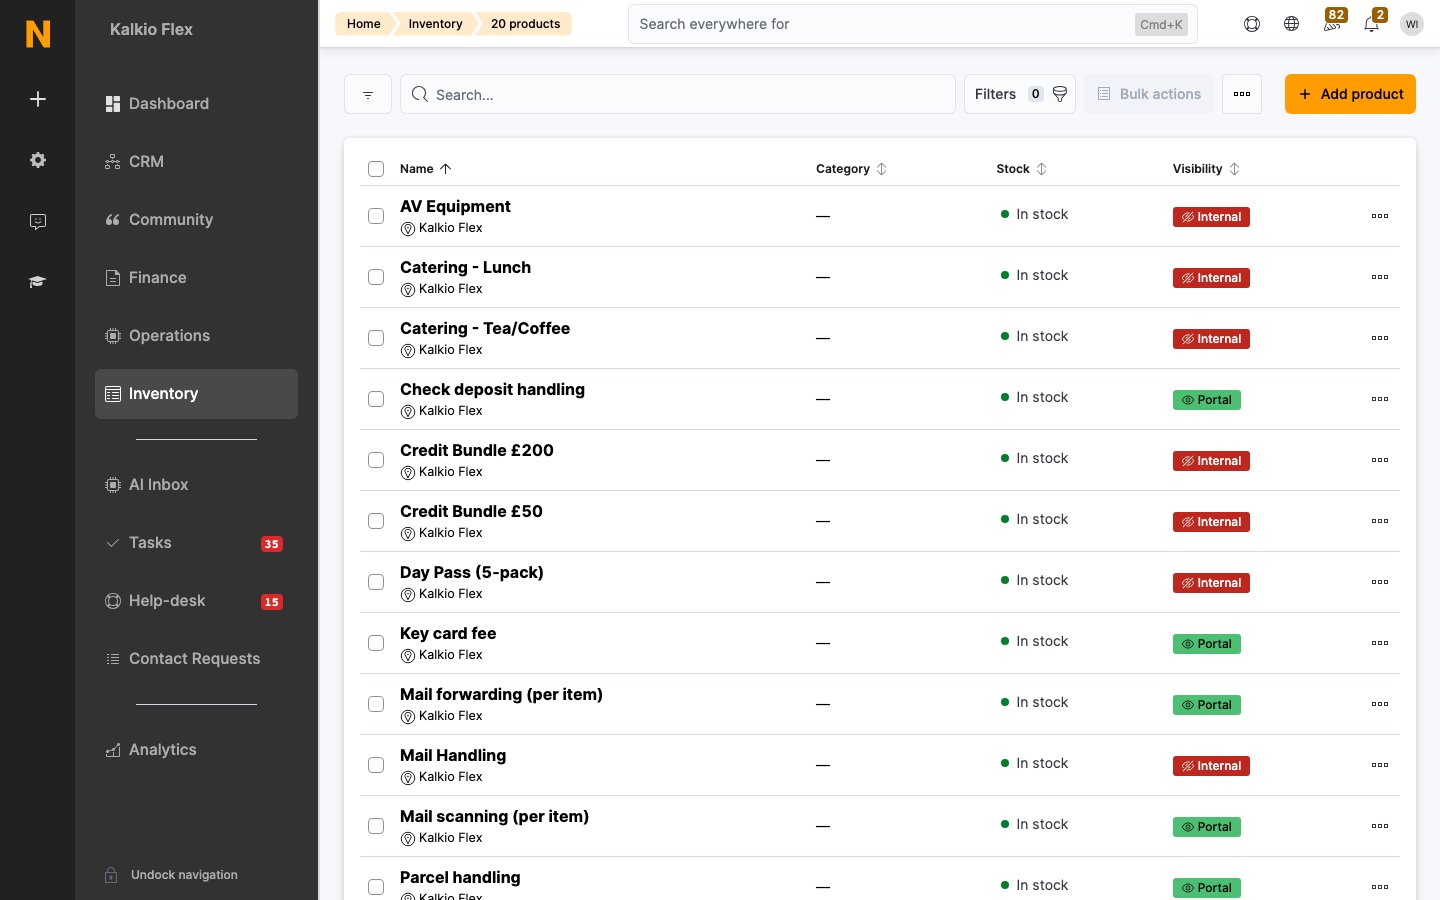The width and height of the screenshot is (1440, 900).
Task: Open the WI user avatar menu
Action: 1412,24
